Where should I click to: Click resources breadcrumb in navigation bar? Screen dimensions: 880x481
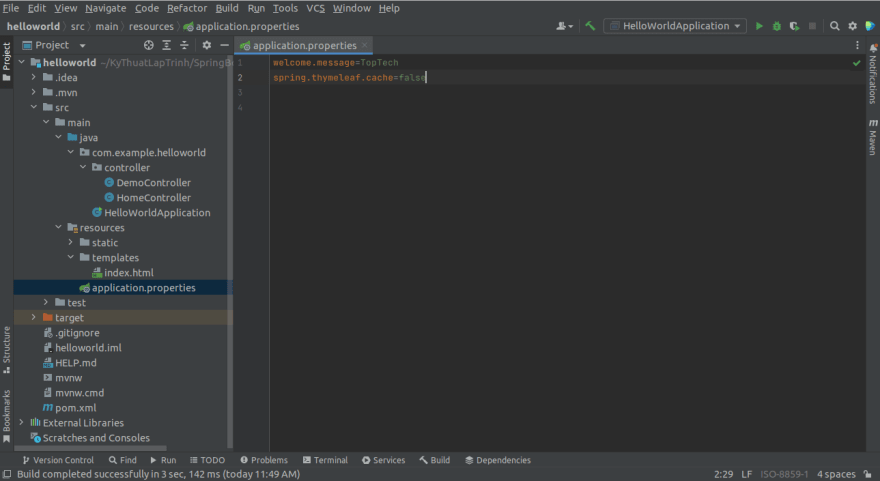[151, 26]
